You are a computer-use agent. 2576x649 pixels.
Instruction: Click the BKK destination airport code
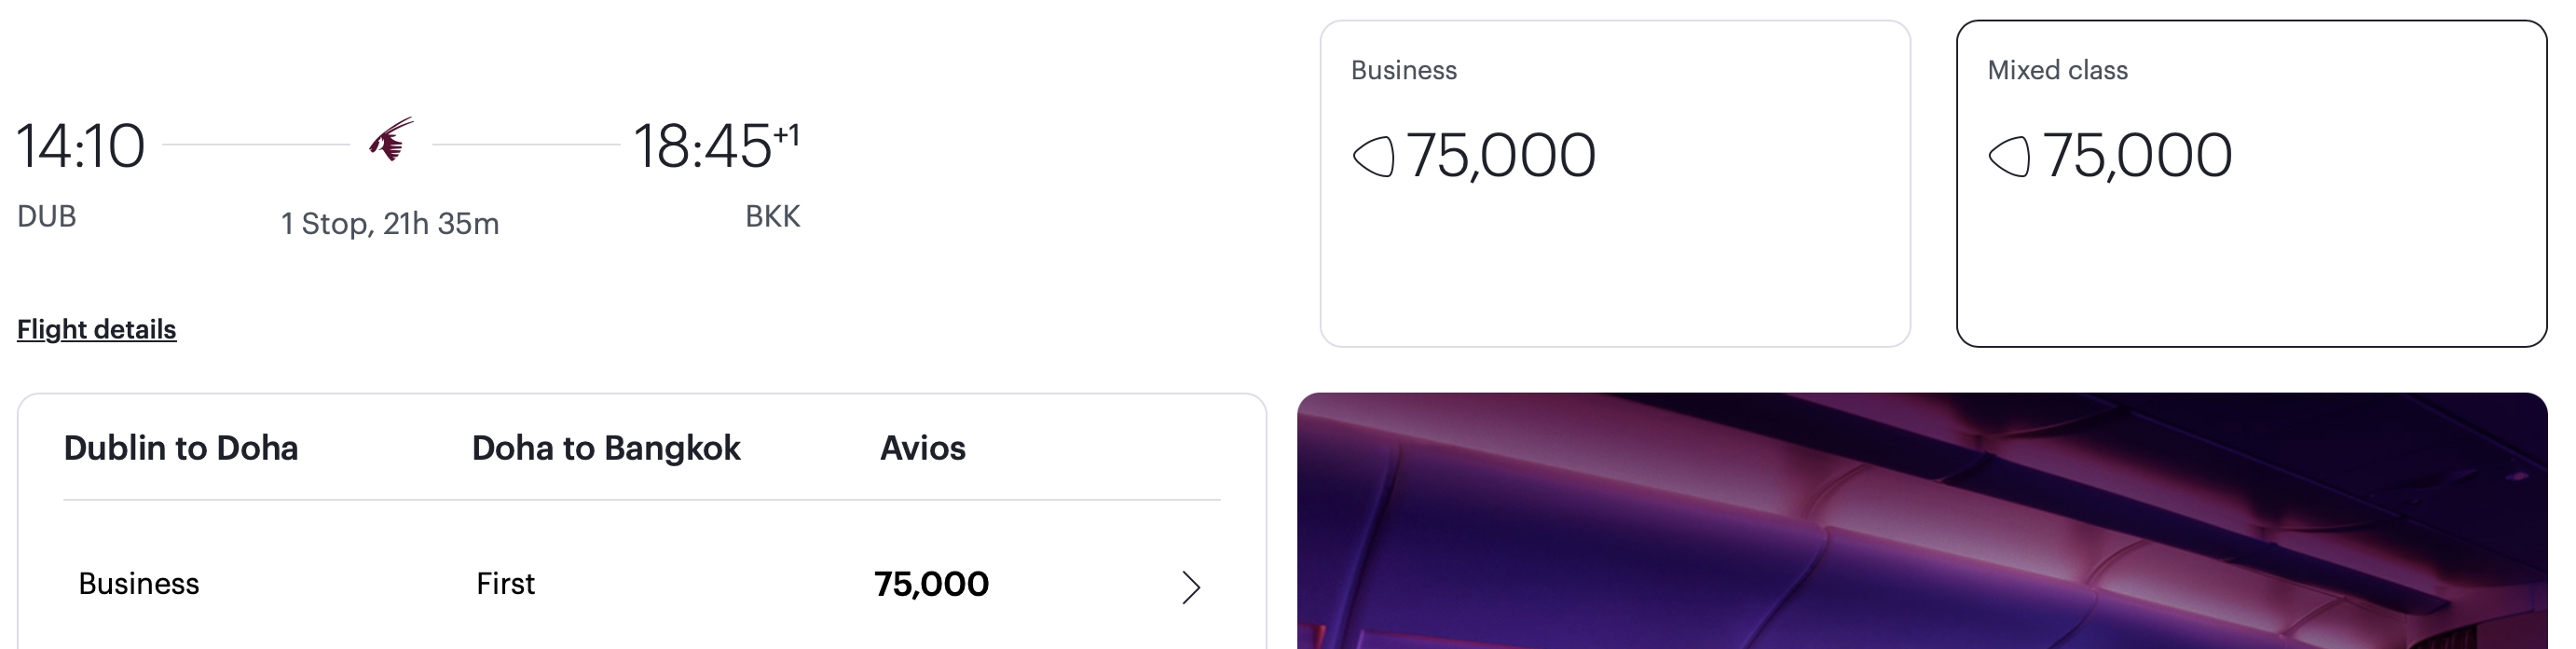click(x=772, y=216)
